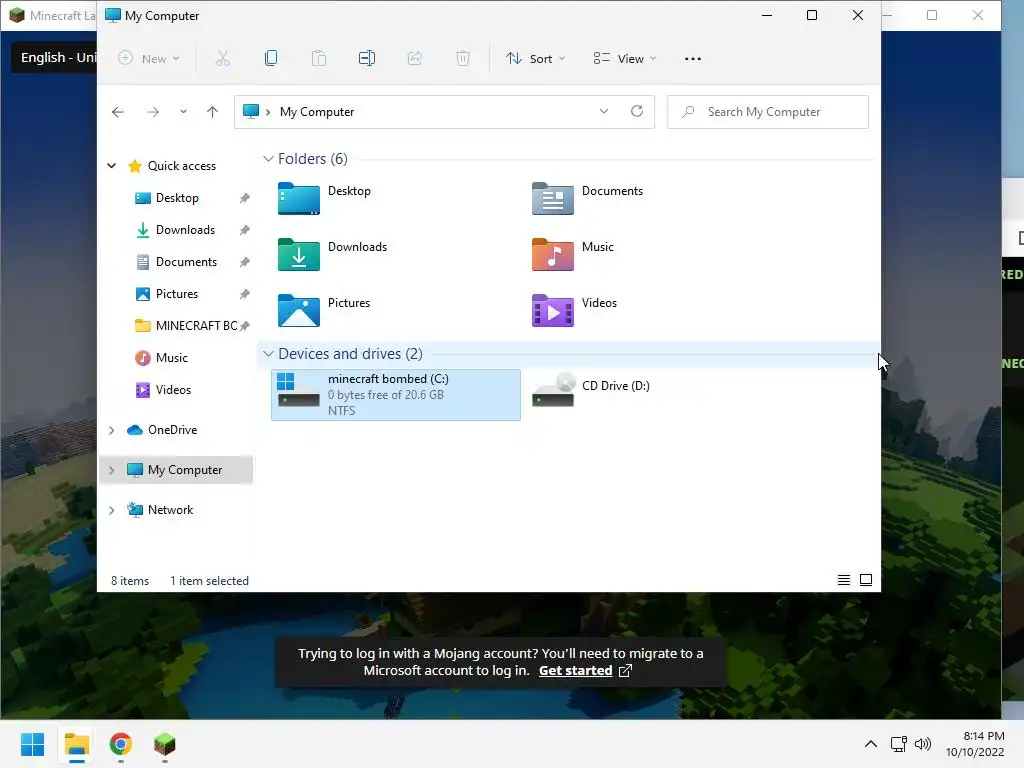Click the Rename icon in toolbar
Screen dimensions: 1024x768
367,59
